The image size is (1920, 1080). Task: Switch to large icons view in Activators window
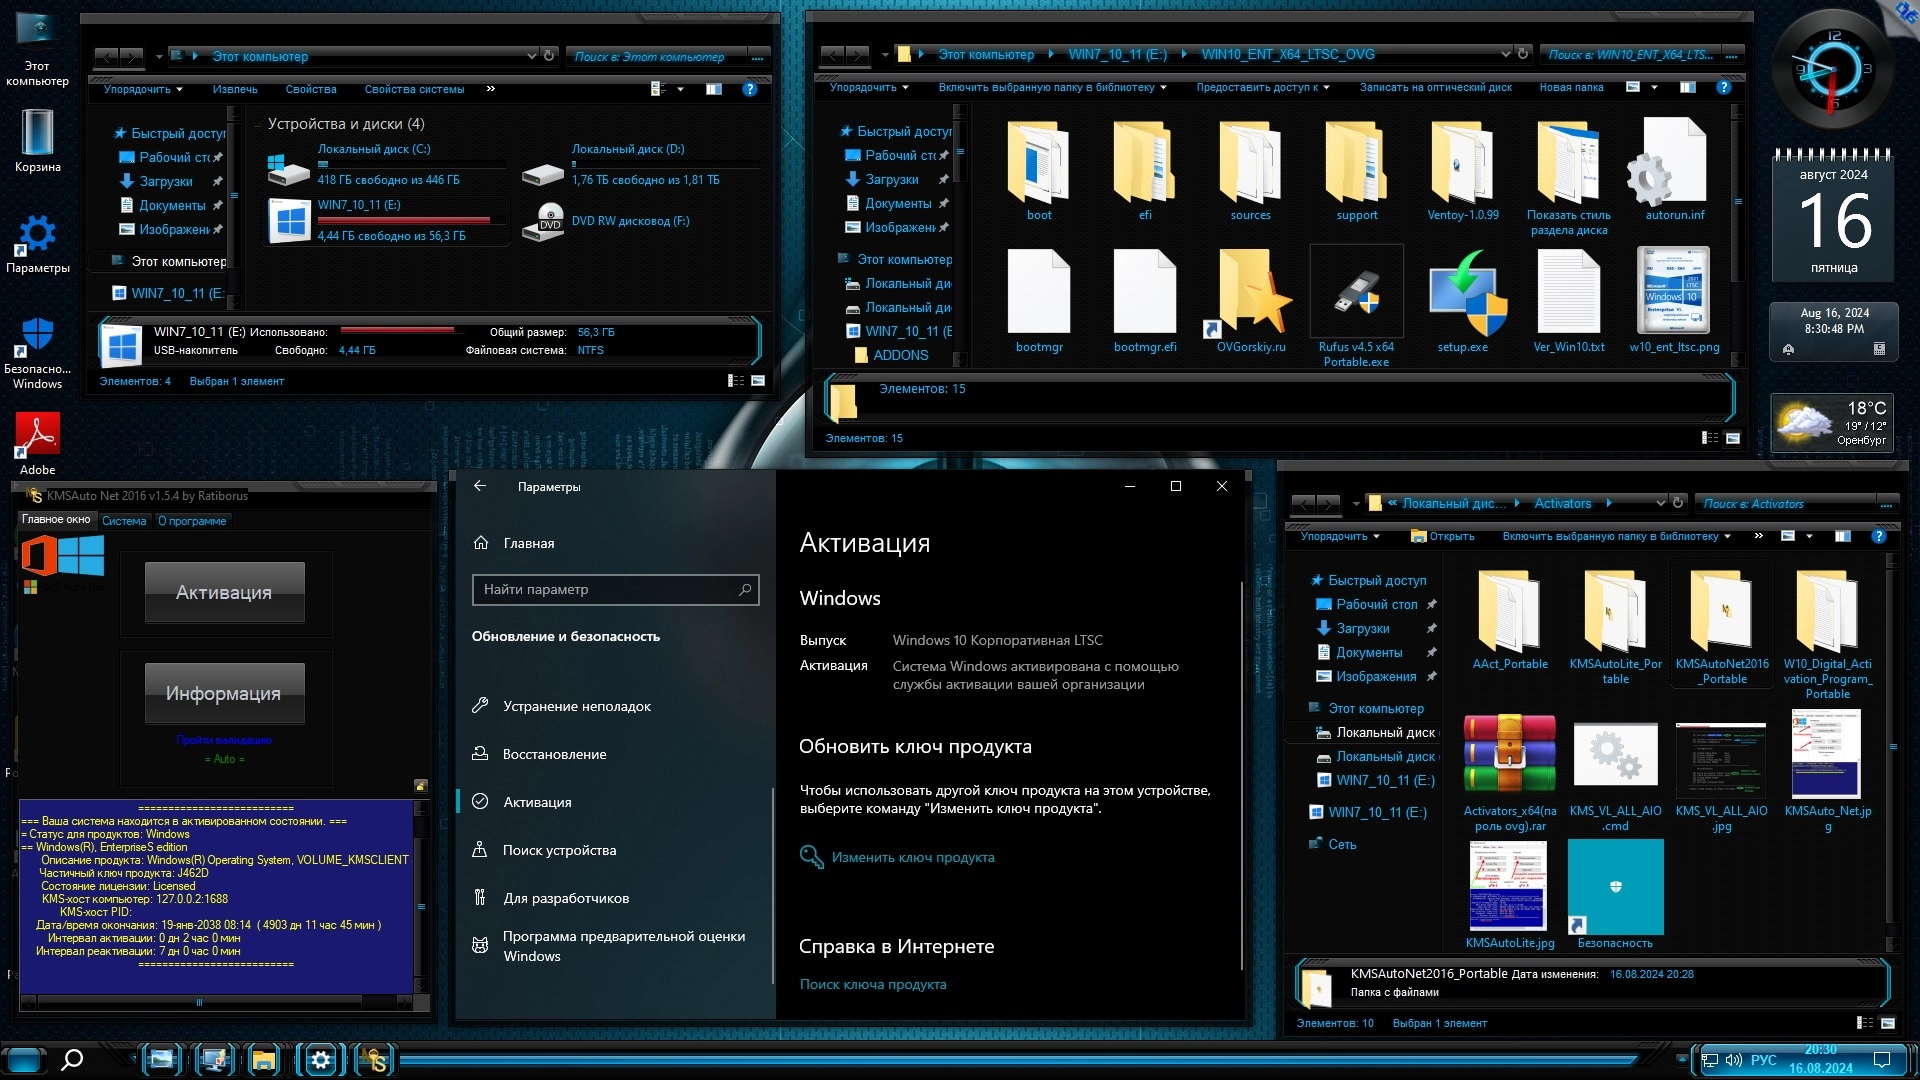(1887, 1023)
